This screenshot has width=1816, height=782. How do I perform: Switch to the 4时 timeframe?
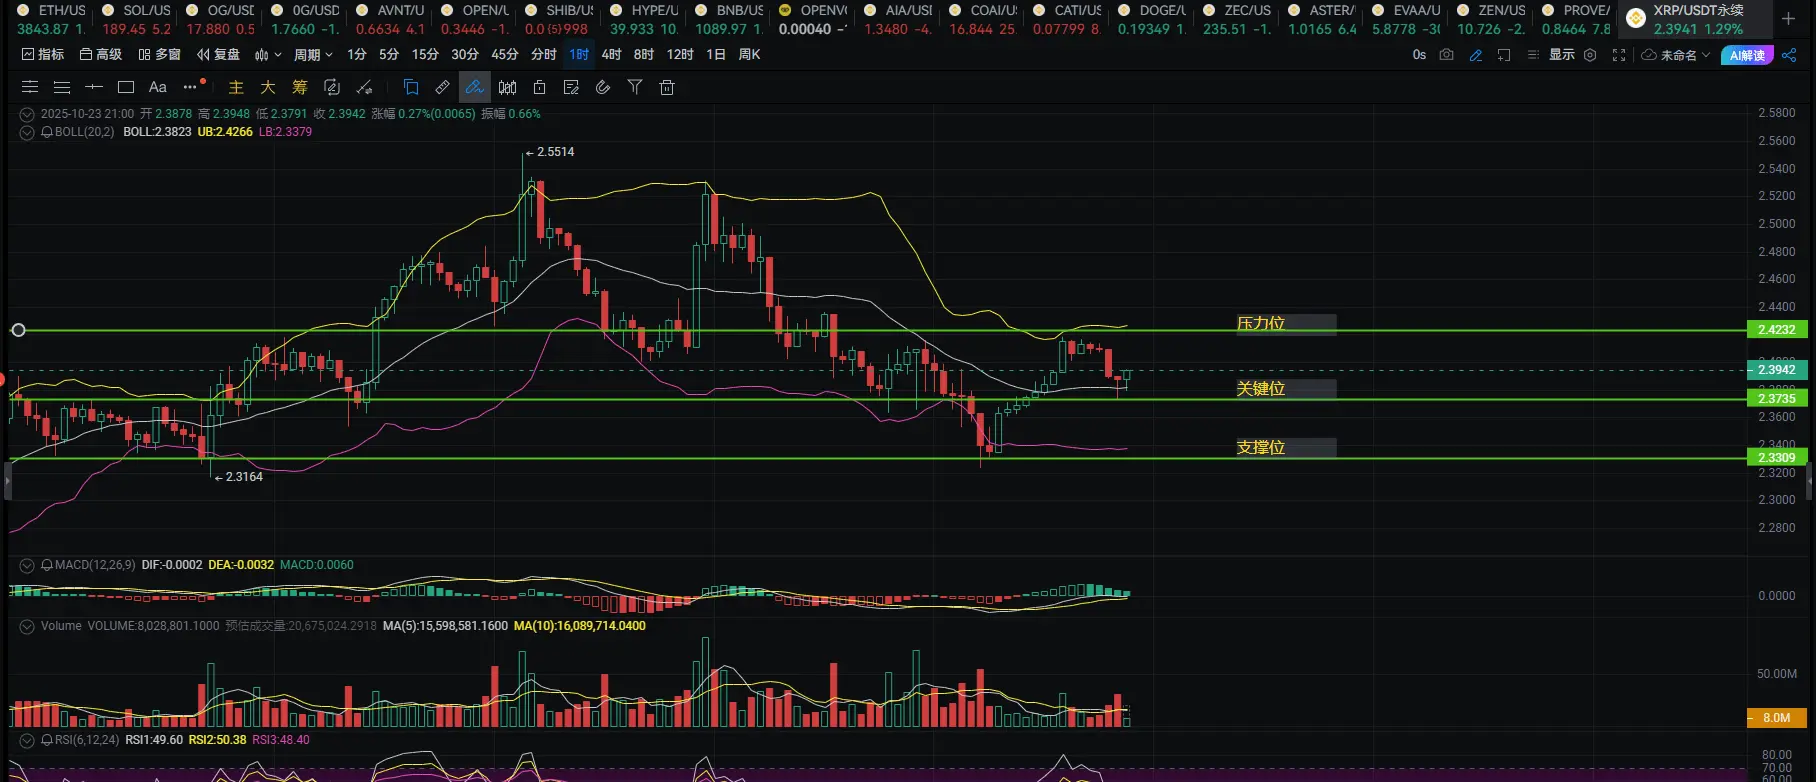tap(611, 55)
